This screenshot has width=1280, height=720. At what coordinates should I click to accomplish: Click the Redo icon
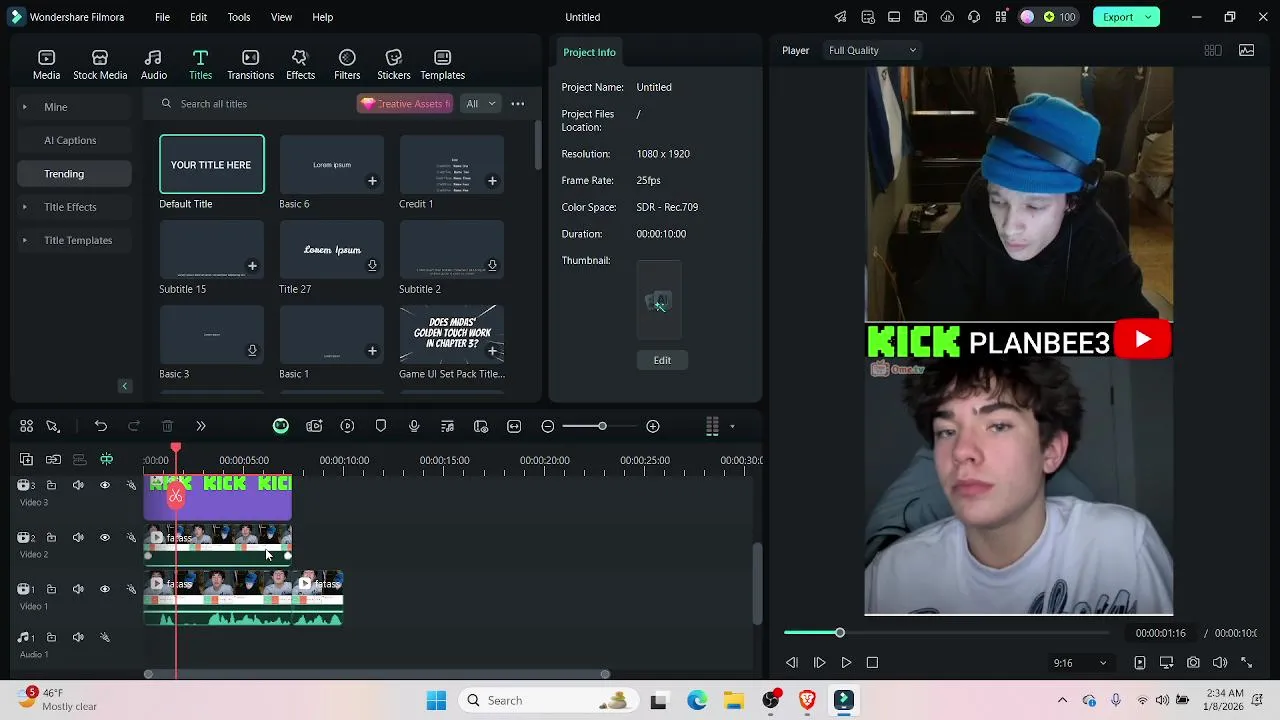134,426
